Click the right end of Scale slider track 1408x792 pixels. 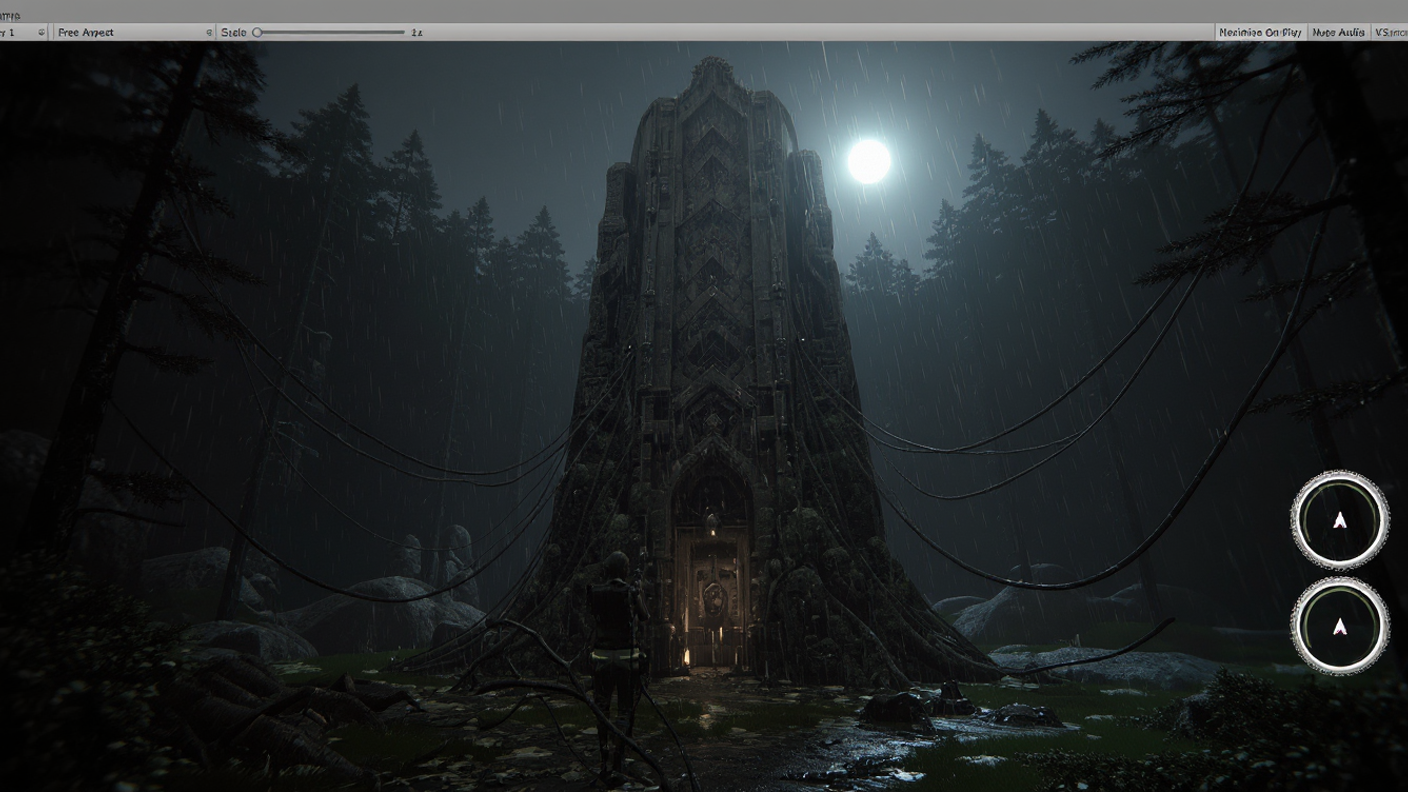tap(402, 33)
